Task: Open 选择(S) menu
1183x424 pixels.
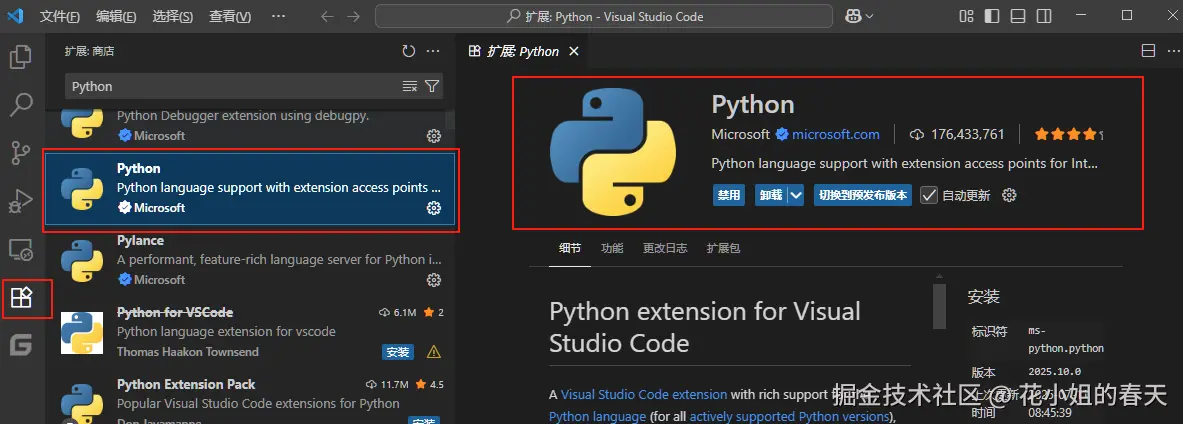Action: (x=173, y=17)
